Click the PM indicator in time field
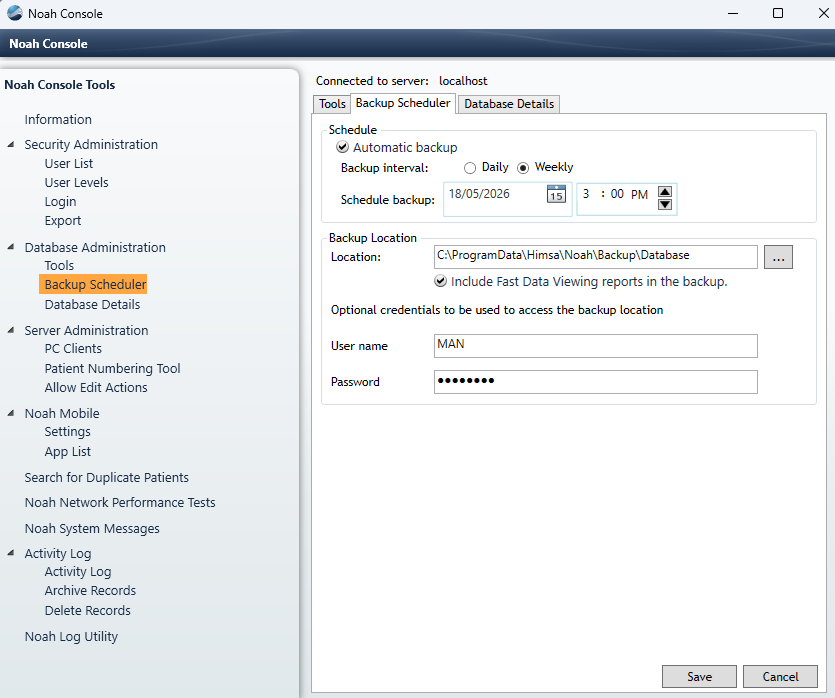Image resolution: width=835 pixels, height=698 pixels. pyautogui.click(x=639, y=194)
